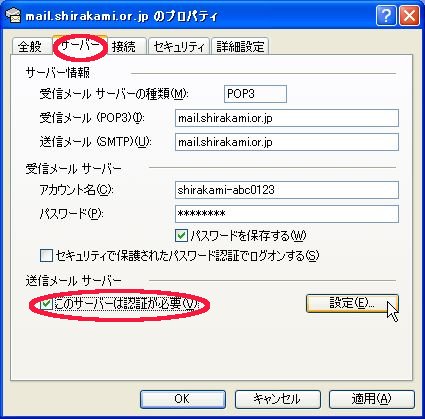The height and width of the screenshot is (419, 425).
Task: Enable セキュリティで保護されたパスワード認証 checkbox
Action: (x=46, y=256)
